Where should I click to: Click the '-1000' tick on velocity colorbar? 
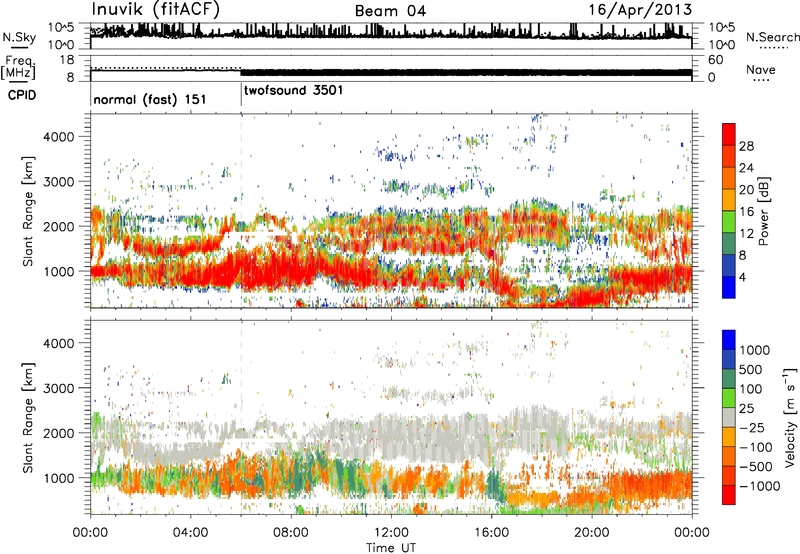(760, 486)
